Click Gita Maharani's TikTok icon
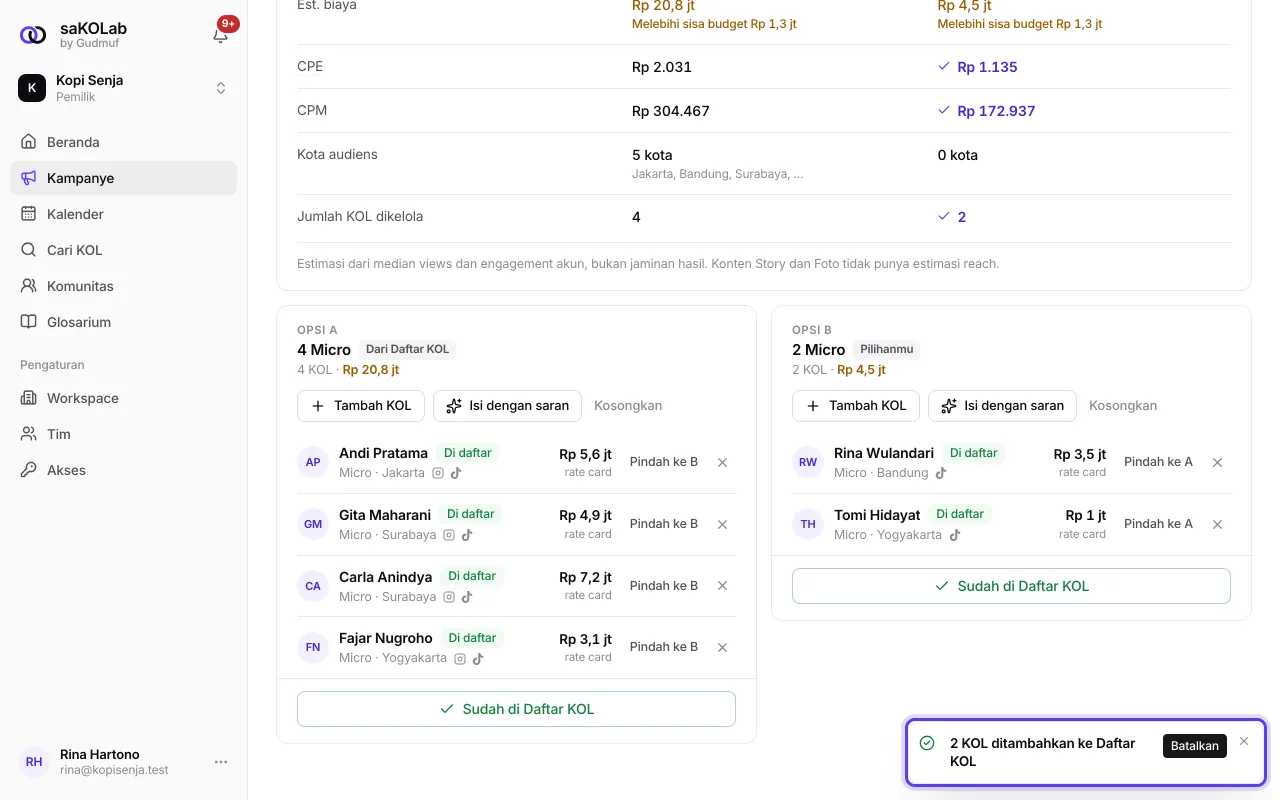This screenshot has height=800, width=1280. coord(467,535)
